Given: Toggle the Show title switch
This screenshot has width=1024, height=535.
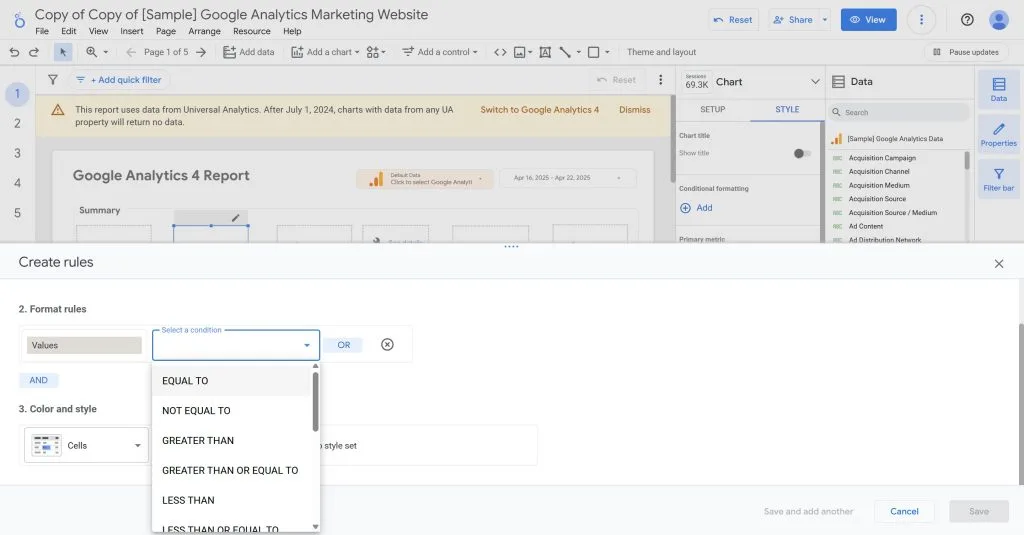Looking at the screenshot, I should click(x=802, y=154).
